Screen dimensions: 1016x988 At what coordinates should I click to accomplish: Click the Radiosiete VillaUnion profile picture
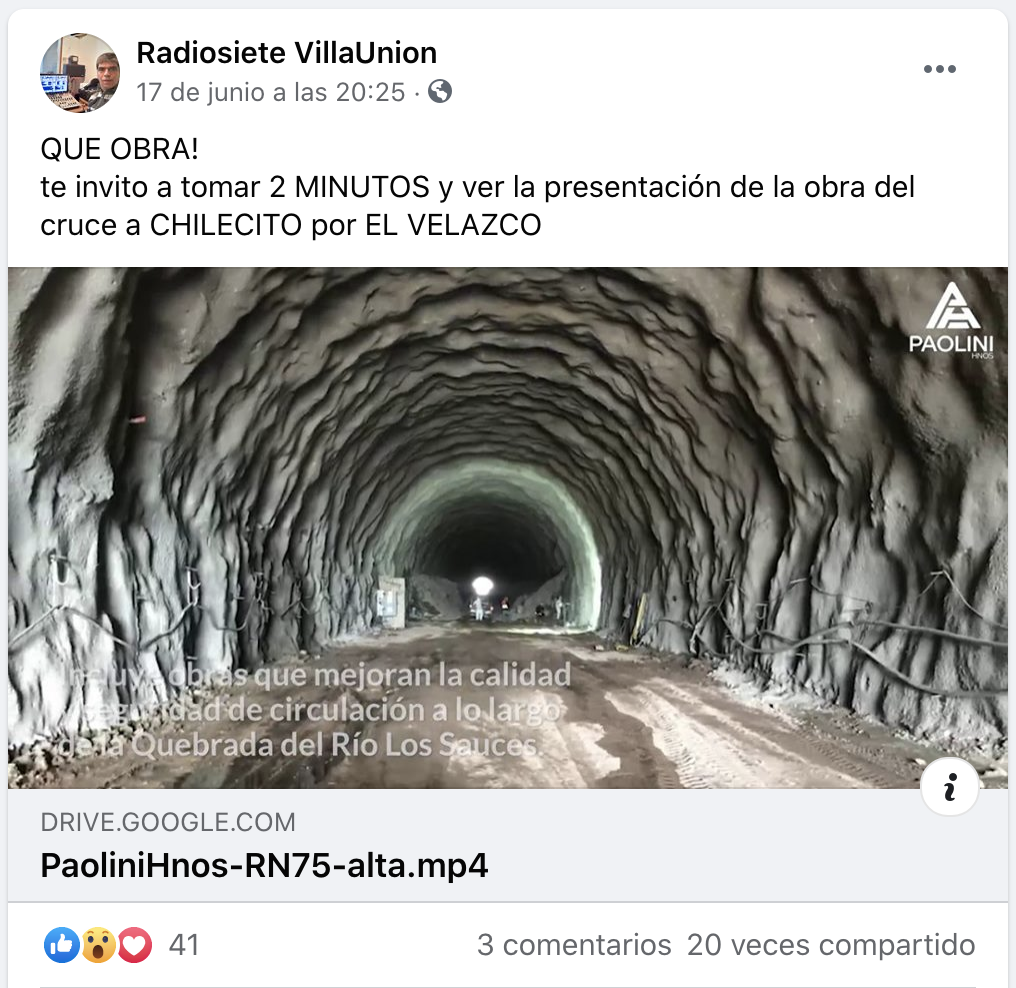(80, 73)
